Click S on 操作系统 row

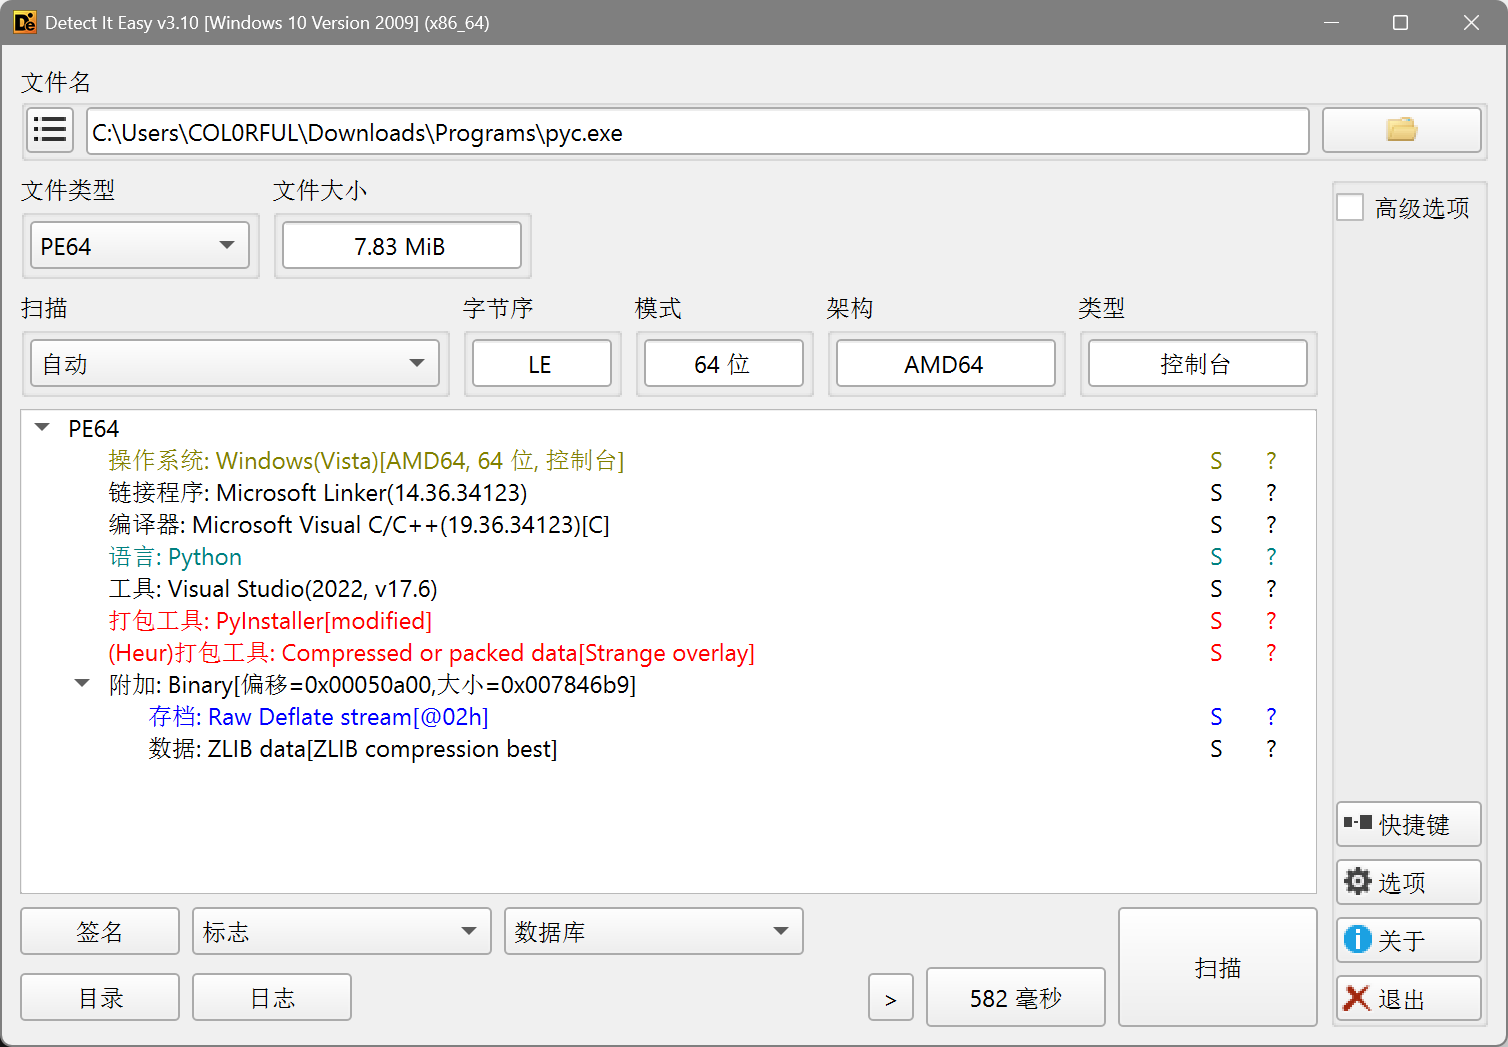(x=1216, y=461)
